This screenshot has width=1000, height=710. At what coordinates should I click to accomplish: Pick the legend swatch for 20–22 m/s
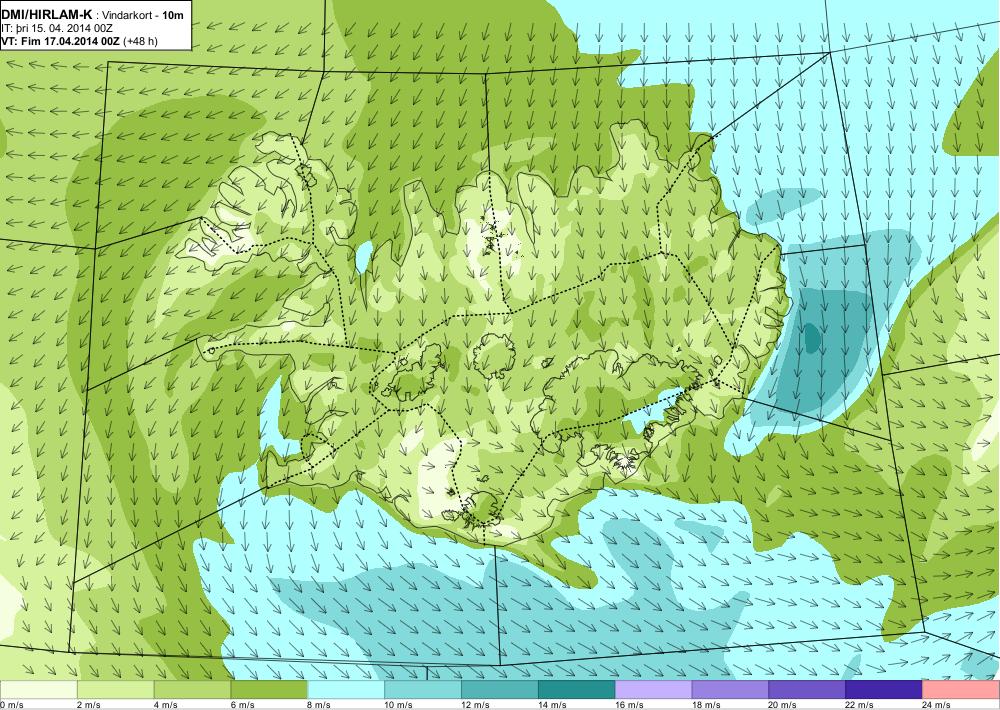(807, 690)
